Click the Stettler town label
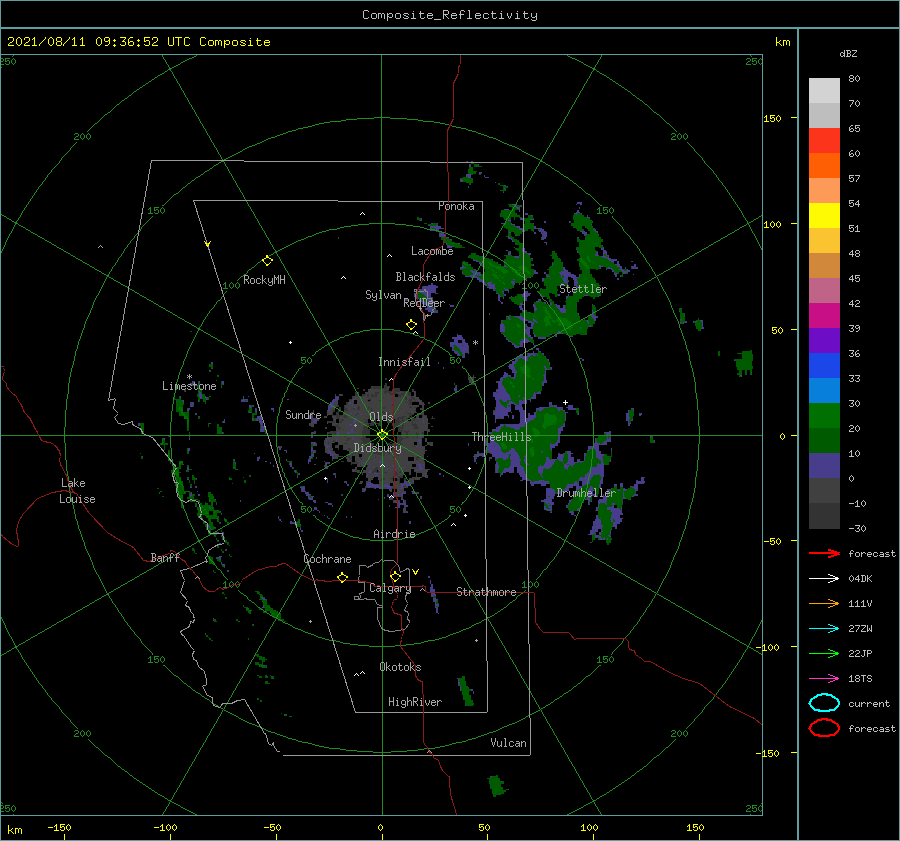 (583, 289)
